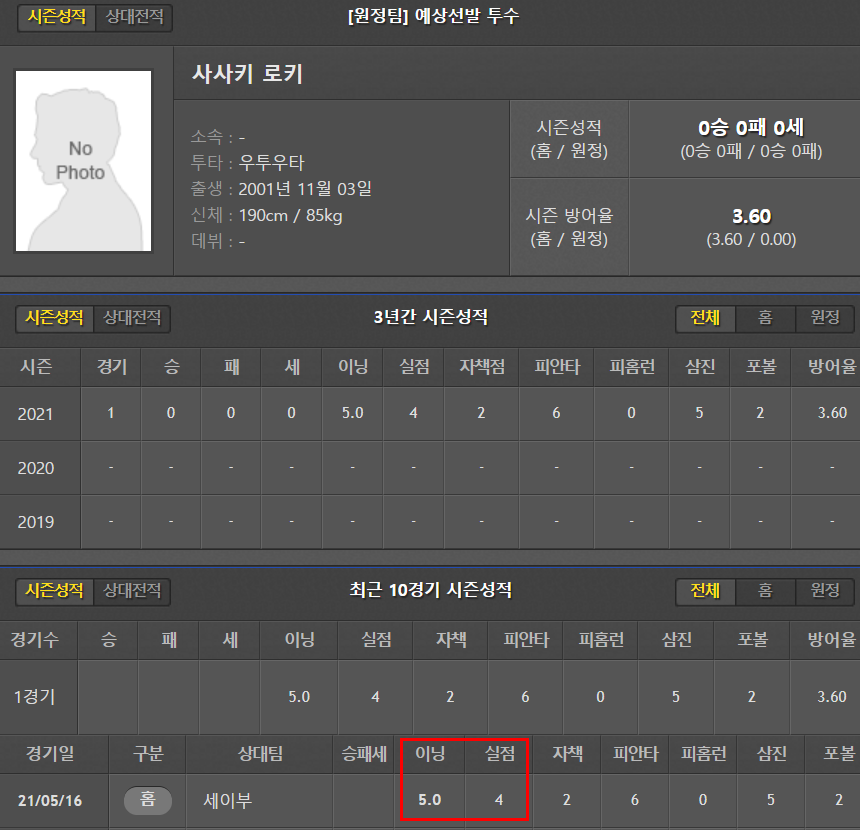Select 시즌성적 tab in 3년간 시즌성적 section
Viewport: 860px width, 830px height.
[54, 318]
